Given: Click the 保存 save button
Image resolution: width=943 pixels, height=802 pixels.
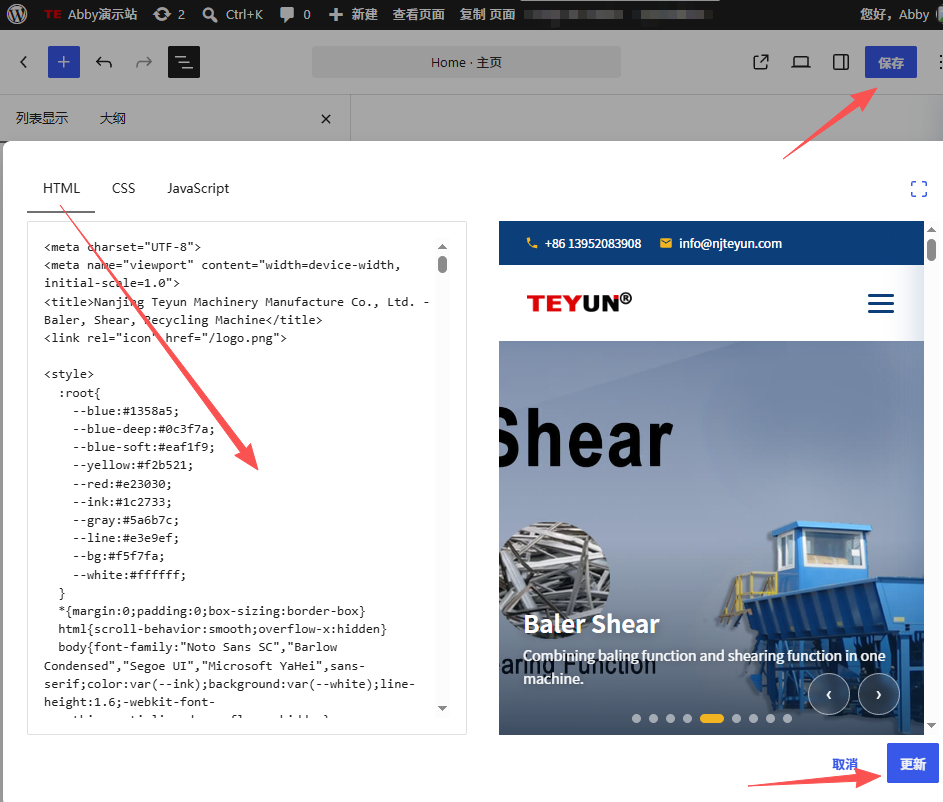Looking at the screenshot, I should click(x=891, y=62).
